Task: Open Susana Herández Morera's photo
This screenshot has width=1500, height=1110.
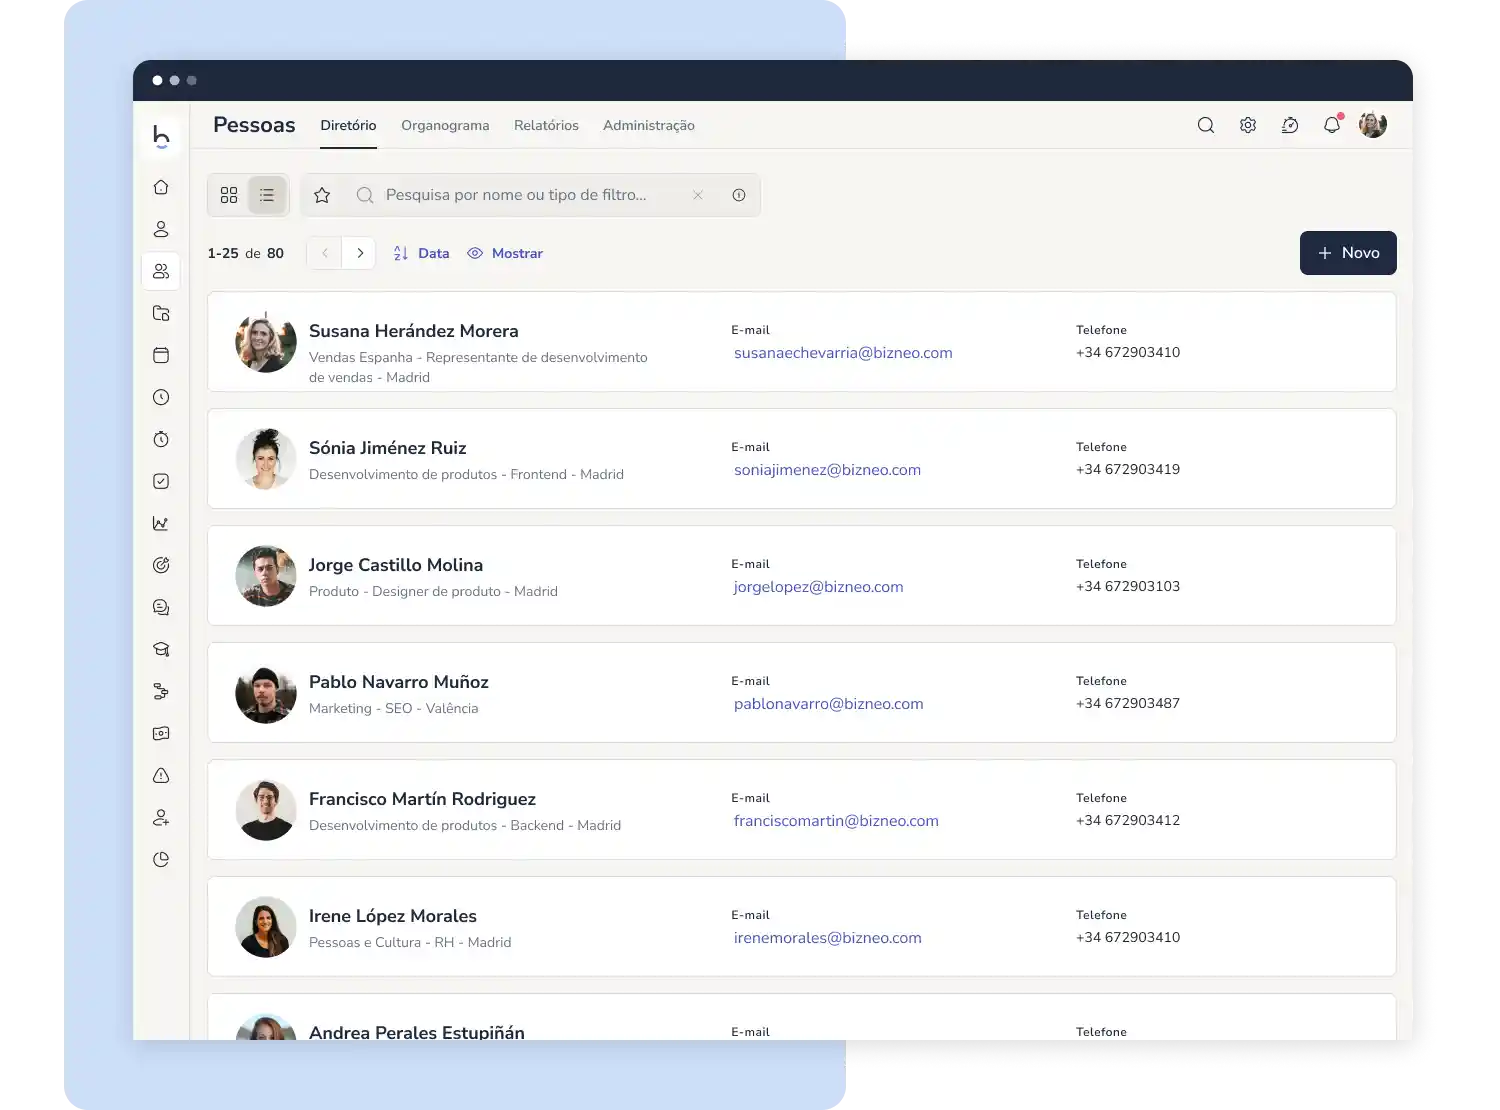Action: coord(266,342)
